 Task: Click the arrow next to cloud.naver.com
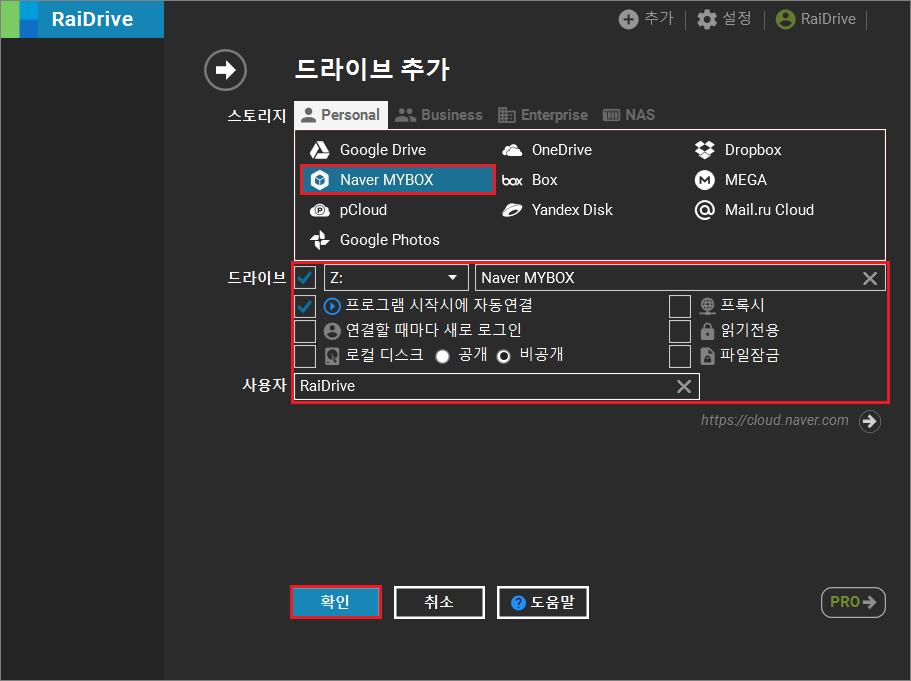(870, 421)
